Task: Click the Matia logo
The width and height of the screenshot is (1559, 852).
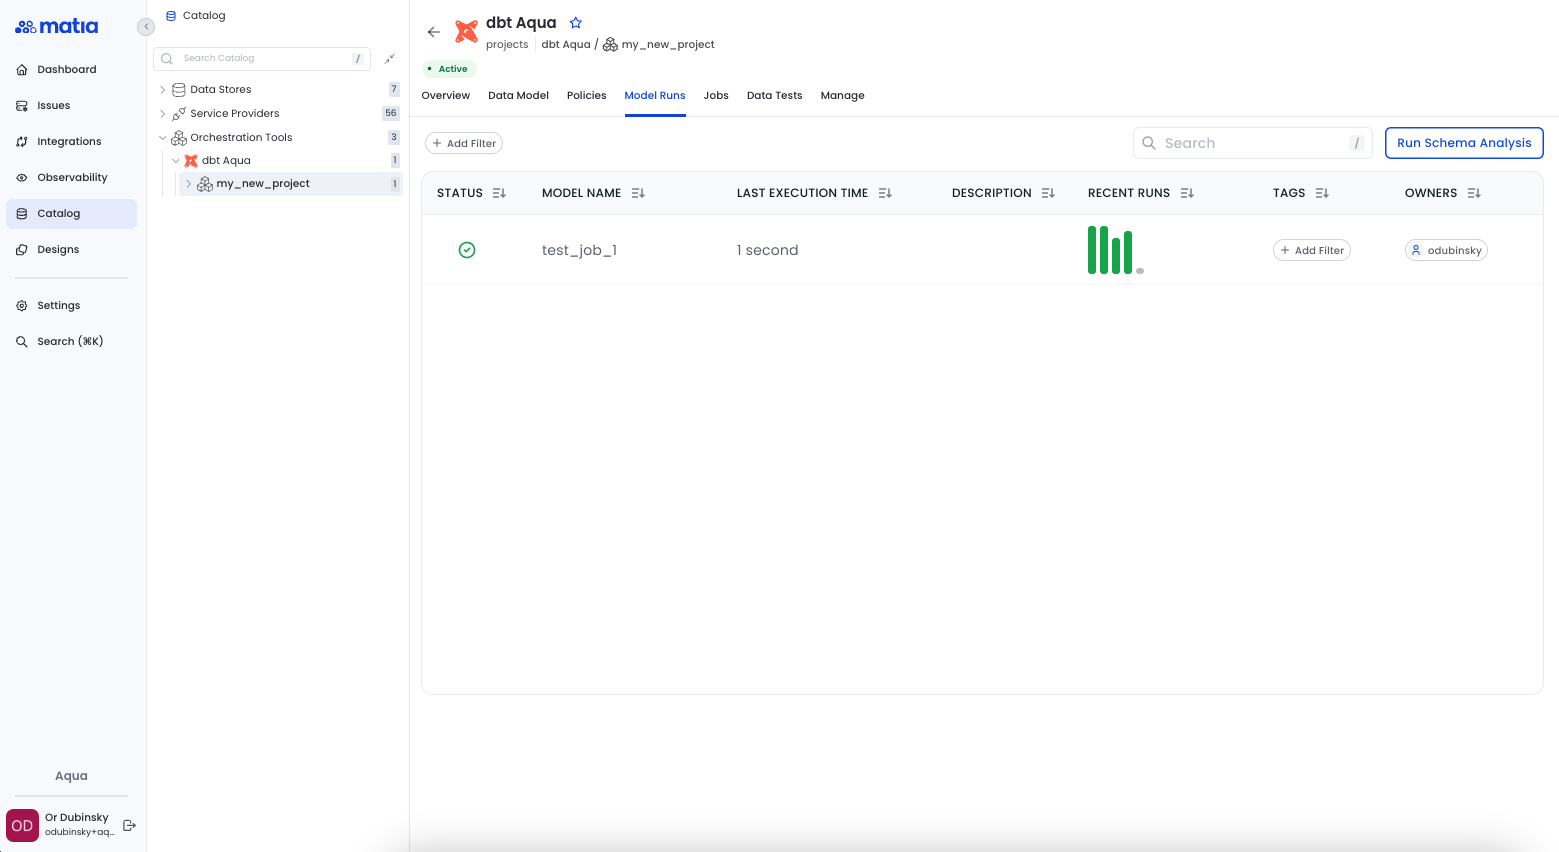Action: click(57, 27)
